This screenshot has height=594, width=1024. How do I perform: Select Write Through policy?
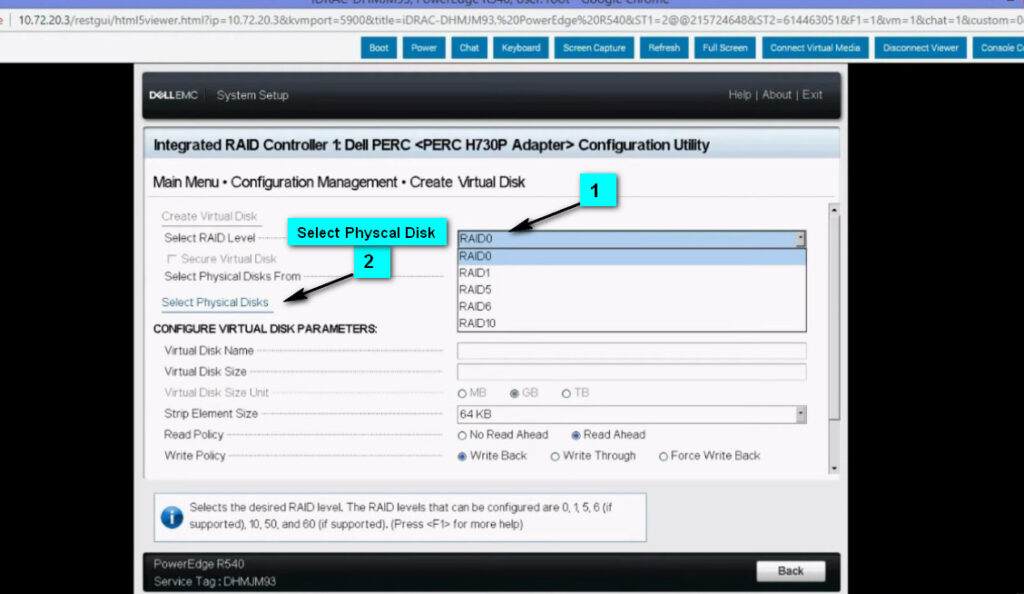(555, 456)
